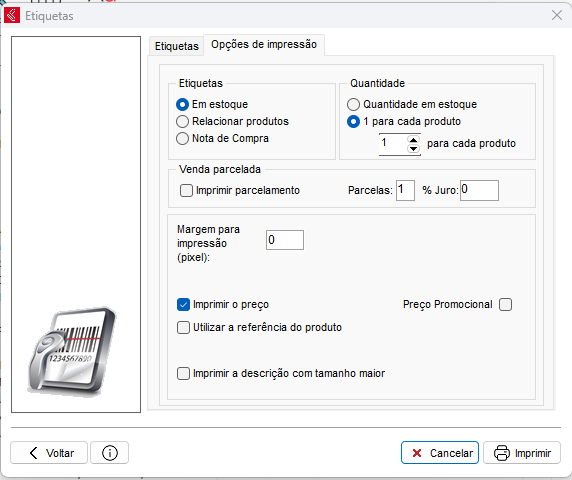Viewport: 572px width, 480px height.
Task: Click the Parcelas input field
Action: coord(405,190)
